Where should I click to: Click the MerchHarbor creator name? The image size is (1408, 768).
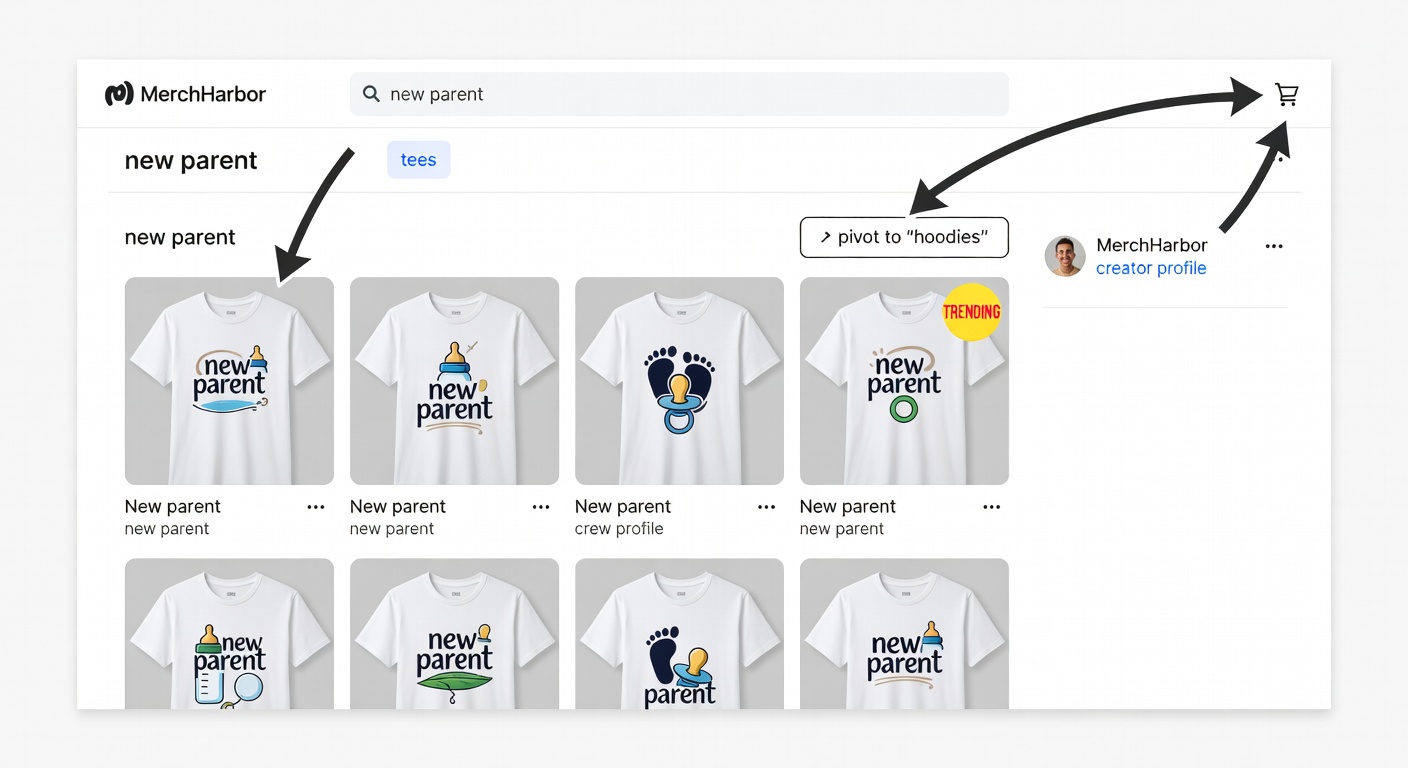(x=1151, y=245)
